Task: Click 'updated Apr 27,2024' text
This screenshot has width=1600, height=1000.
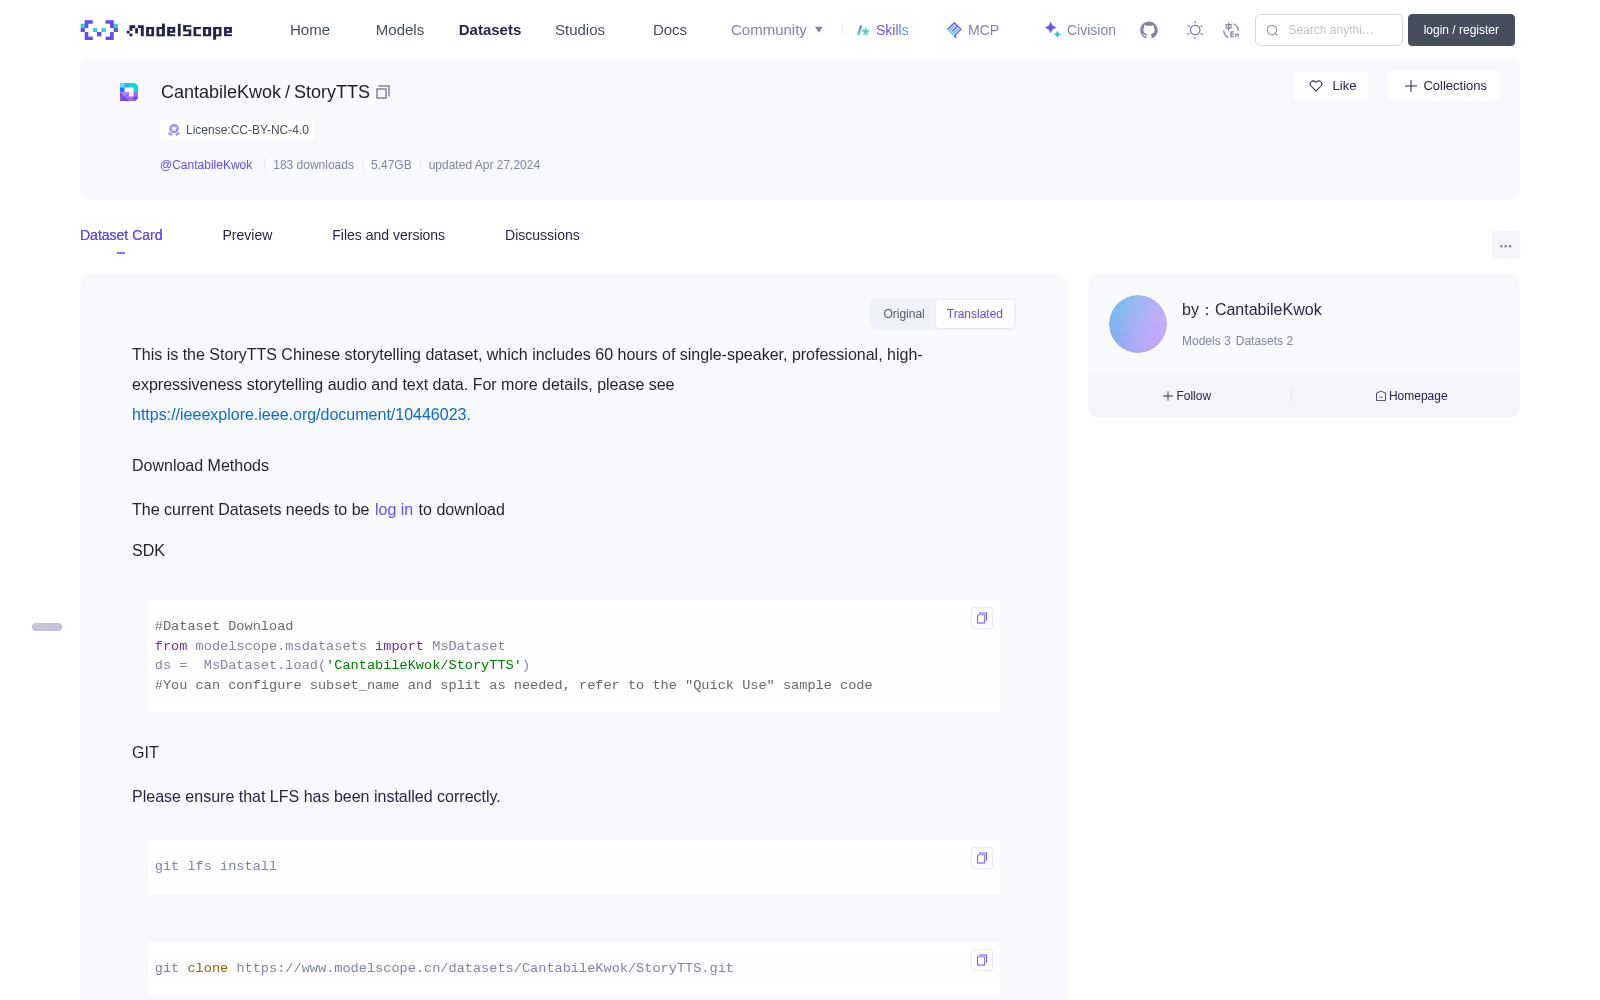Action: pos(484,165)
